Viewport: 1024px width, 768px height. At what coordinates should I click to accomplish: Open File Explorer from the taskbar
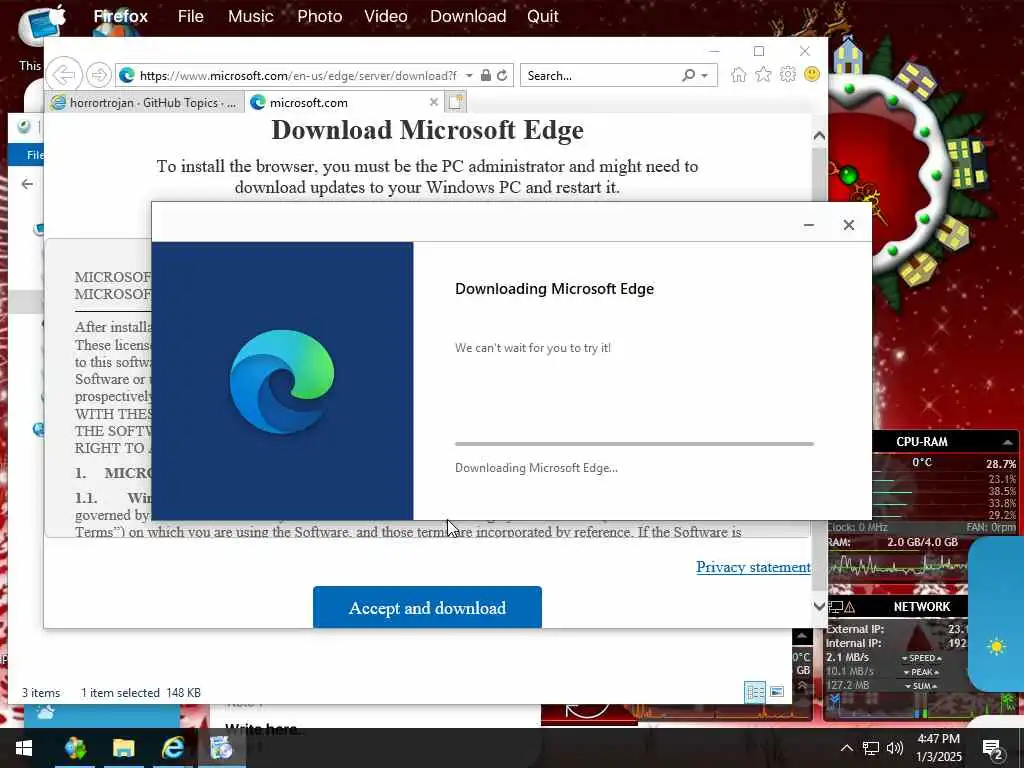tap(123, 748)
